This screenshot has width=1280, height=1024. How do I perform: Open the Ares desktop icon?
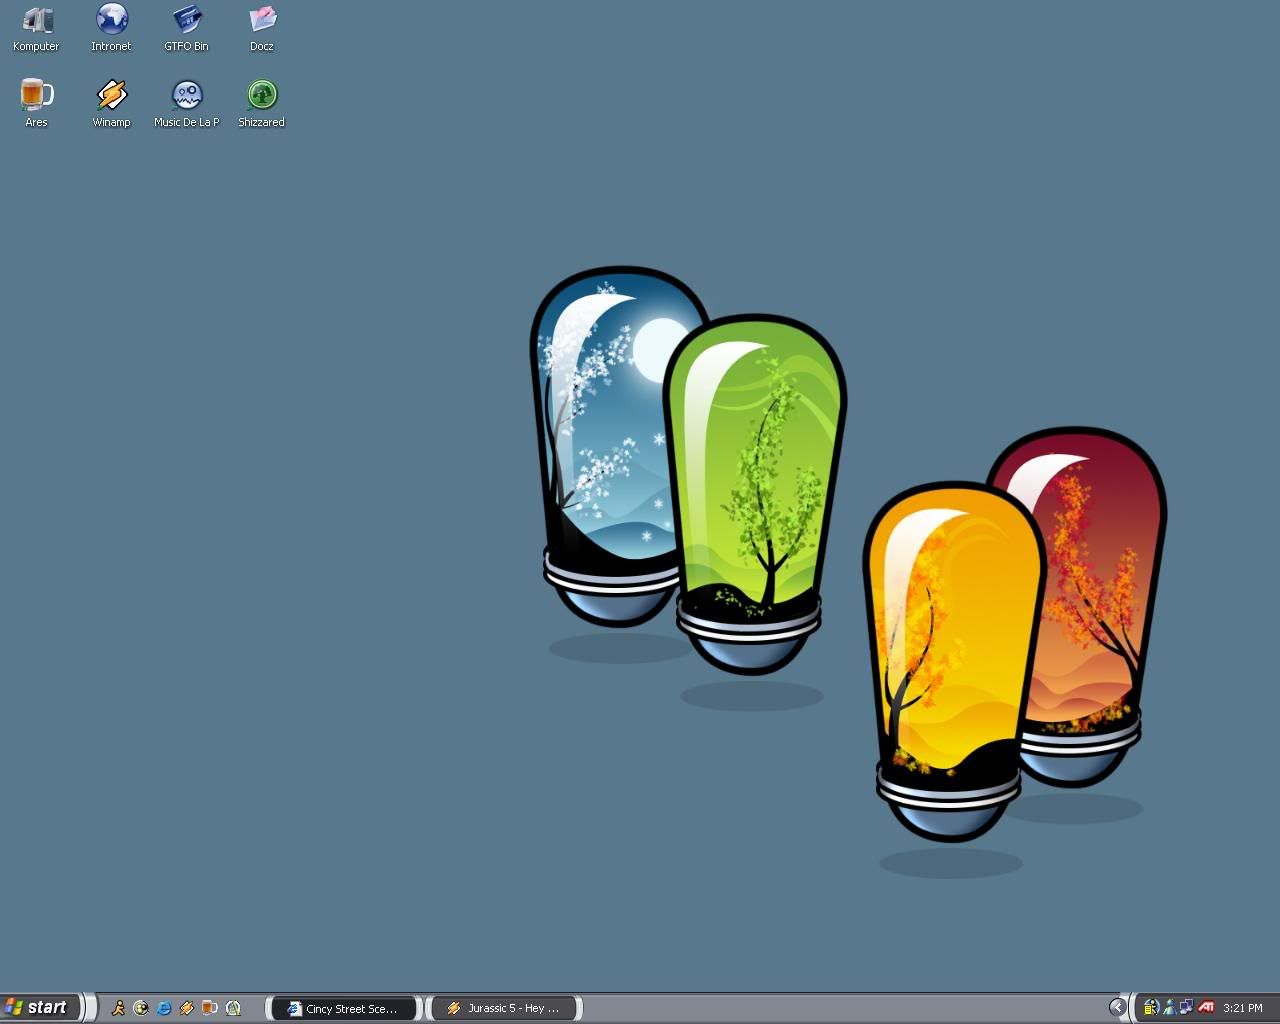point(36,95)
